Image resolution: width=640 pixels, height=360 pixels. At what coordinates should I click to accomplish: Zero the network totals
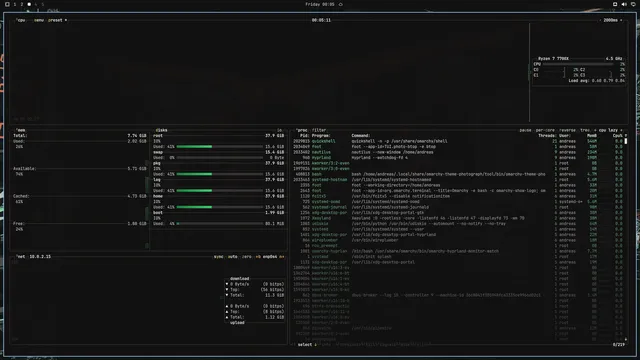click(247, 257)
